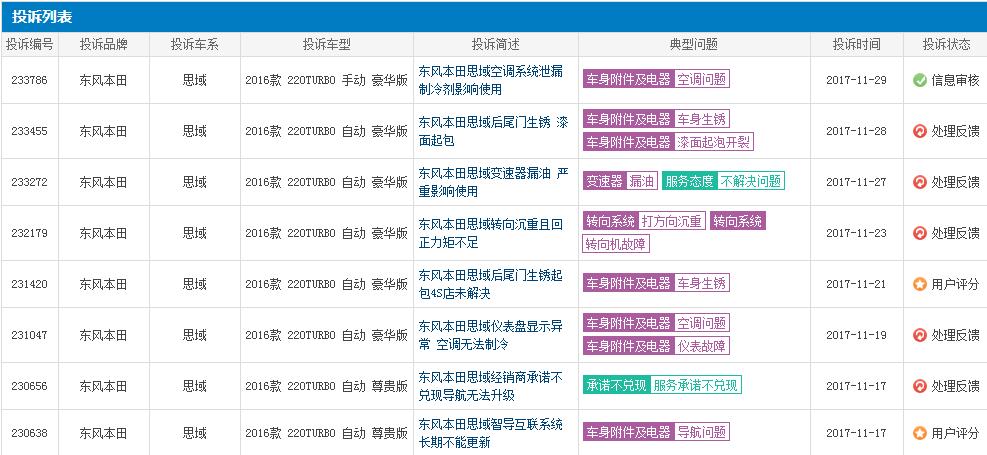This screenshot has width=987, height=455.
Task: Click complaint number 232179
Action: coord(30,233)
